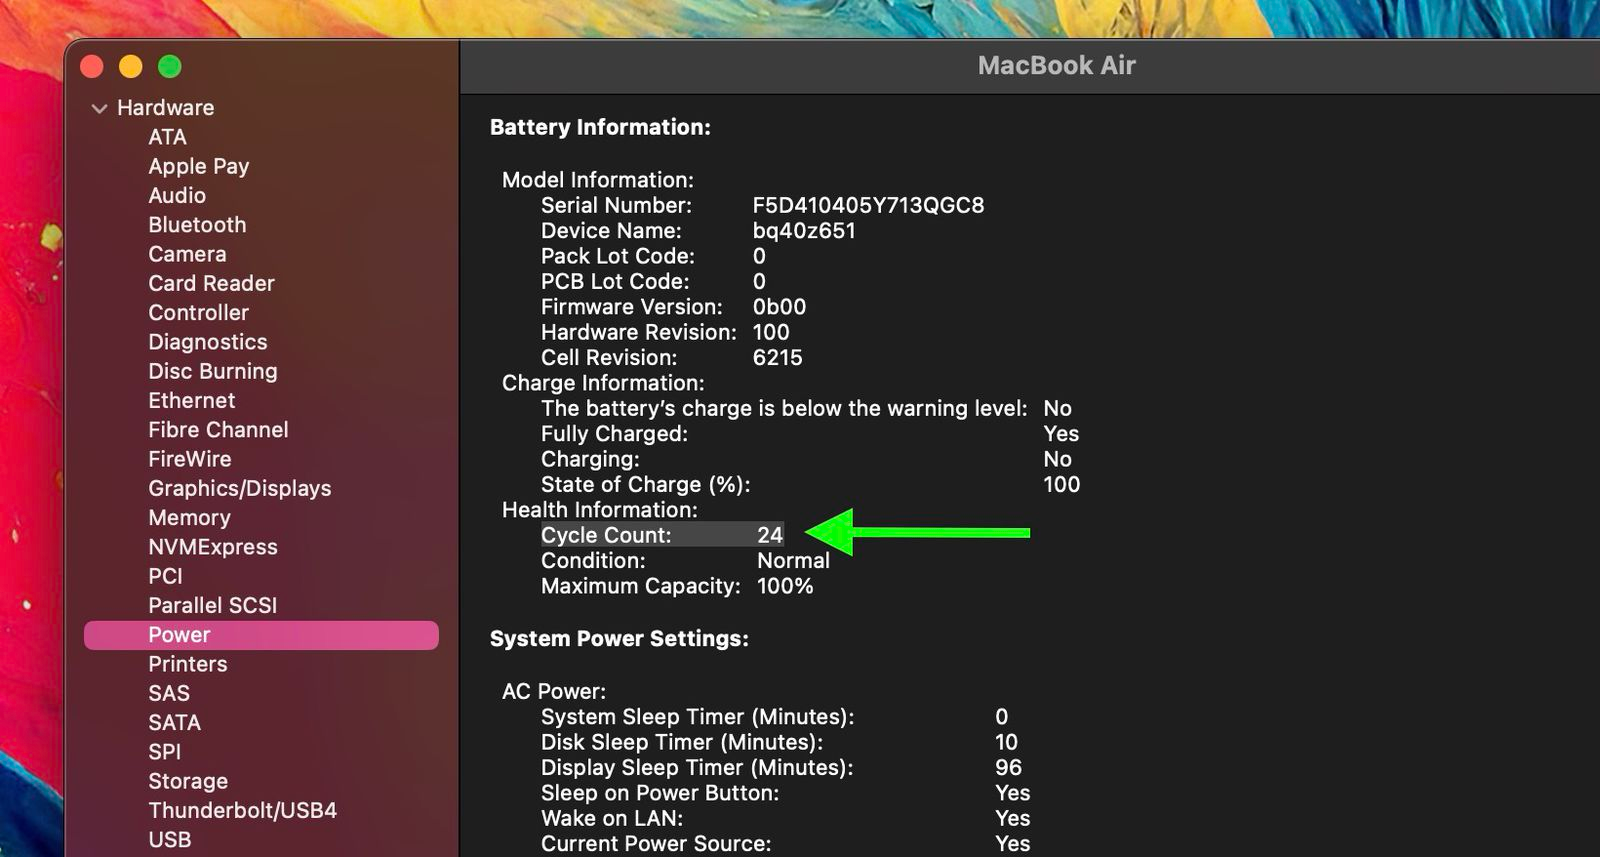Click the Wake on LAN label
1600x857 pixels.
(612, 818)
